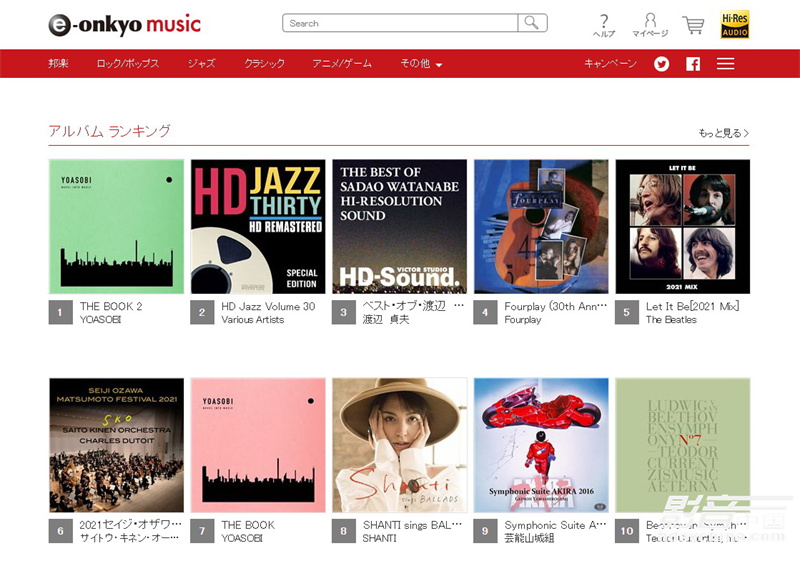Open SHANTI sings Ballads album cover
Viewport: 800px width, 581px height.
coord(399,445)
